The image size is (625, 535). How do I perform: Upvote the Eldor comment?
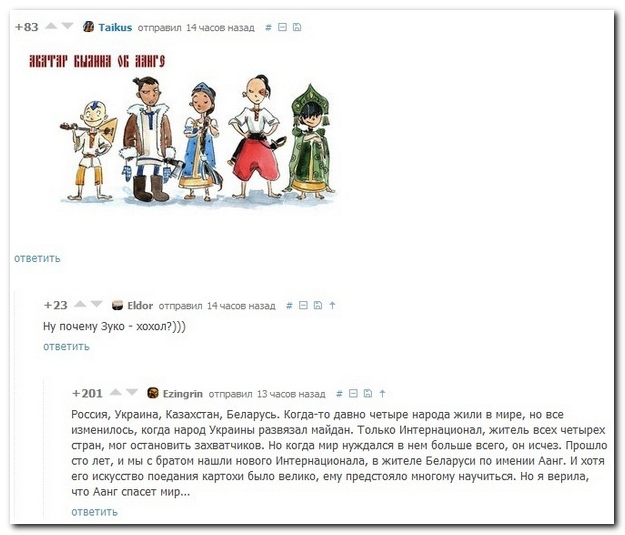(x=80, y=305)
